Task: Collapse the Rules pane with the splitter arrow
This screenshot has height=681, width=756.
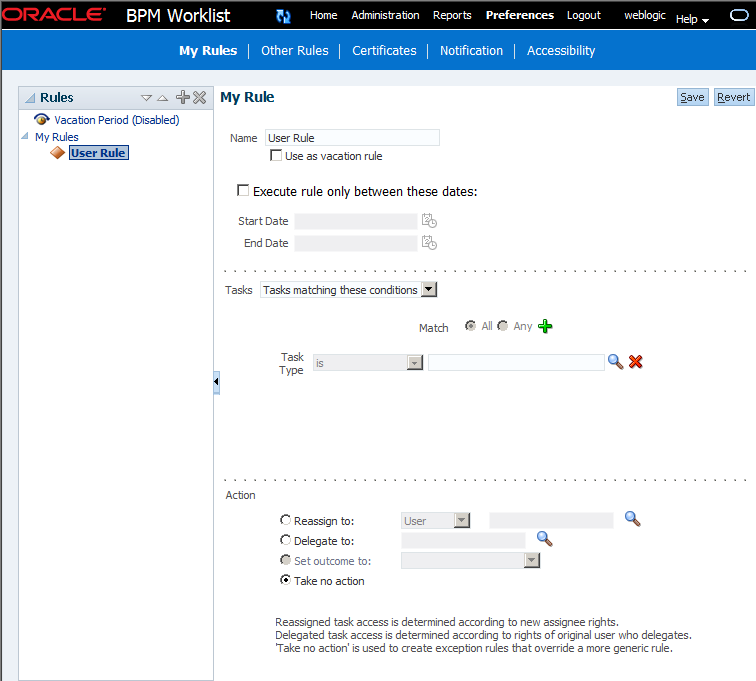Action: pos(216,382)
